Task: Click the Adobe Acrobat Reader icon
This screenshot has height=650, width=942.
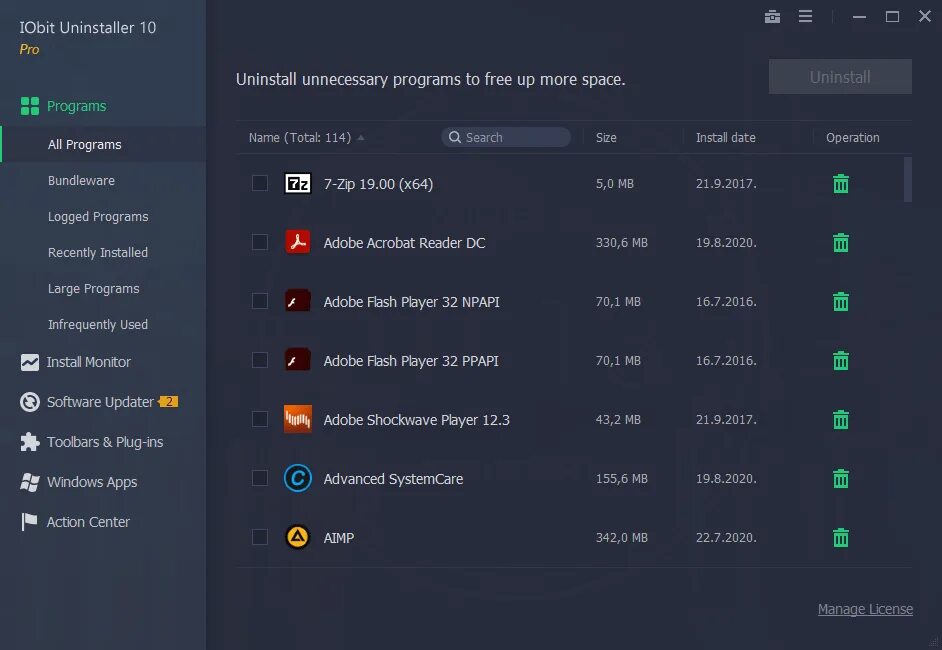Action: (x=297, y=242)
